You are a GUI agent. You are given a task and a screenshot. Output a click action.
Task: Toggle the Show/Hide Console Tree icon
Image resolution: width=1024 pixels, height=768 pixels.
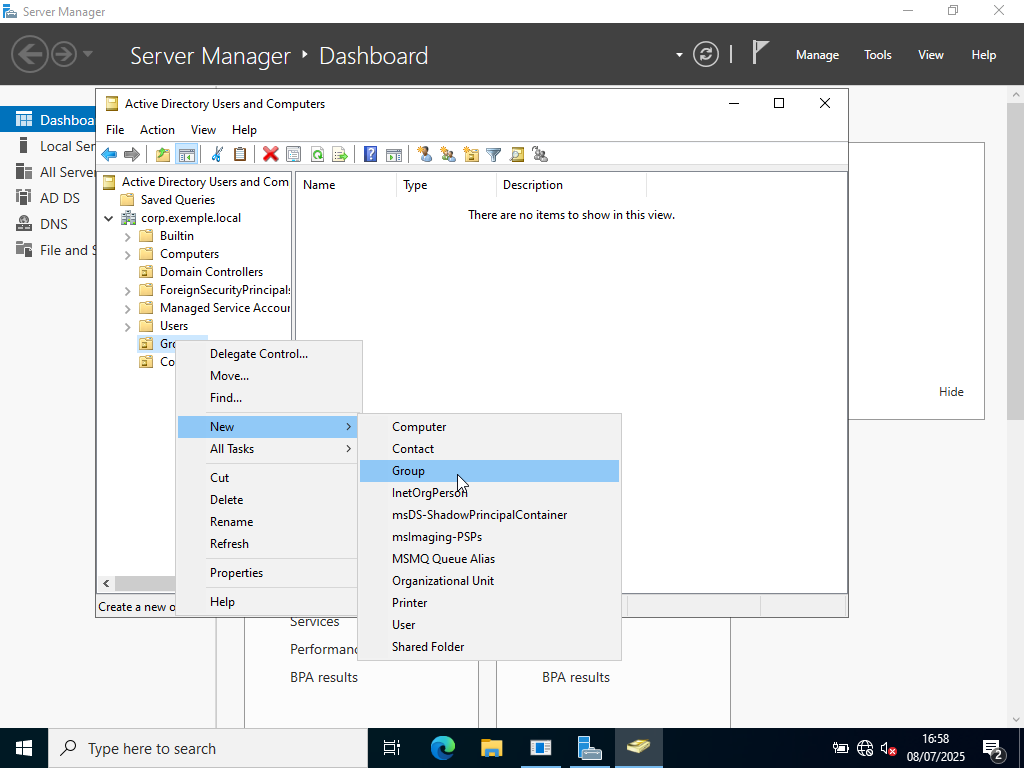click(187, 155)
